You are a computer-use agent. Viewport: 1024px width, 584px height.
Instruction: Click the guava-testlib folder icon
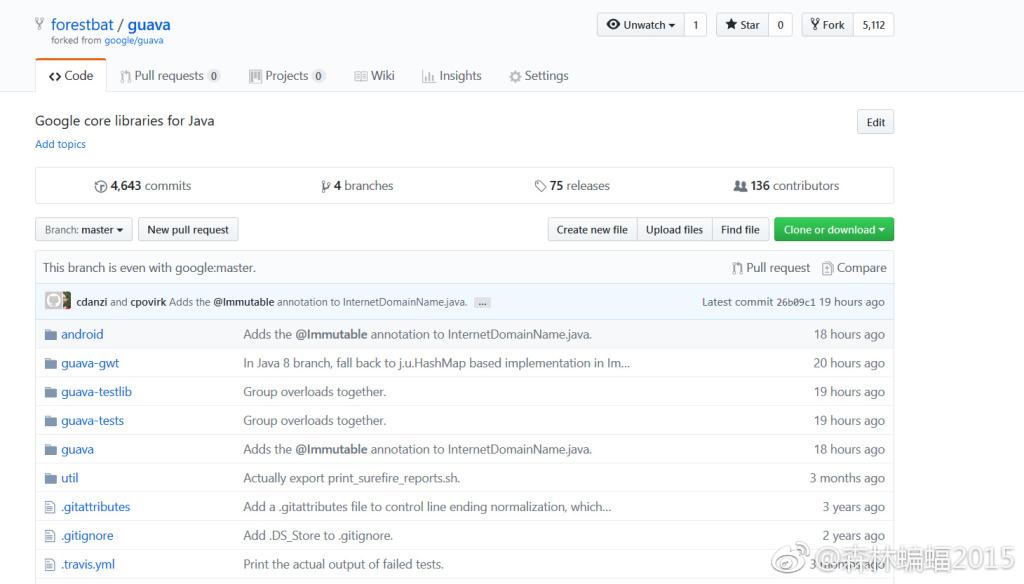pos(51,392)
